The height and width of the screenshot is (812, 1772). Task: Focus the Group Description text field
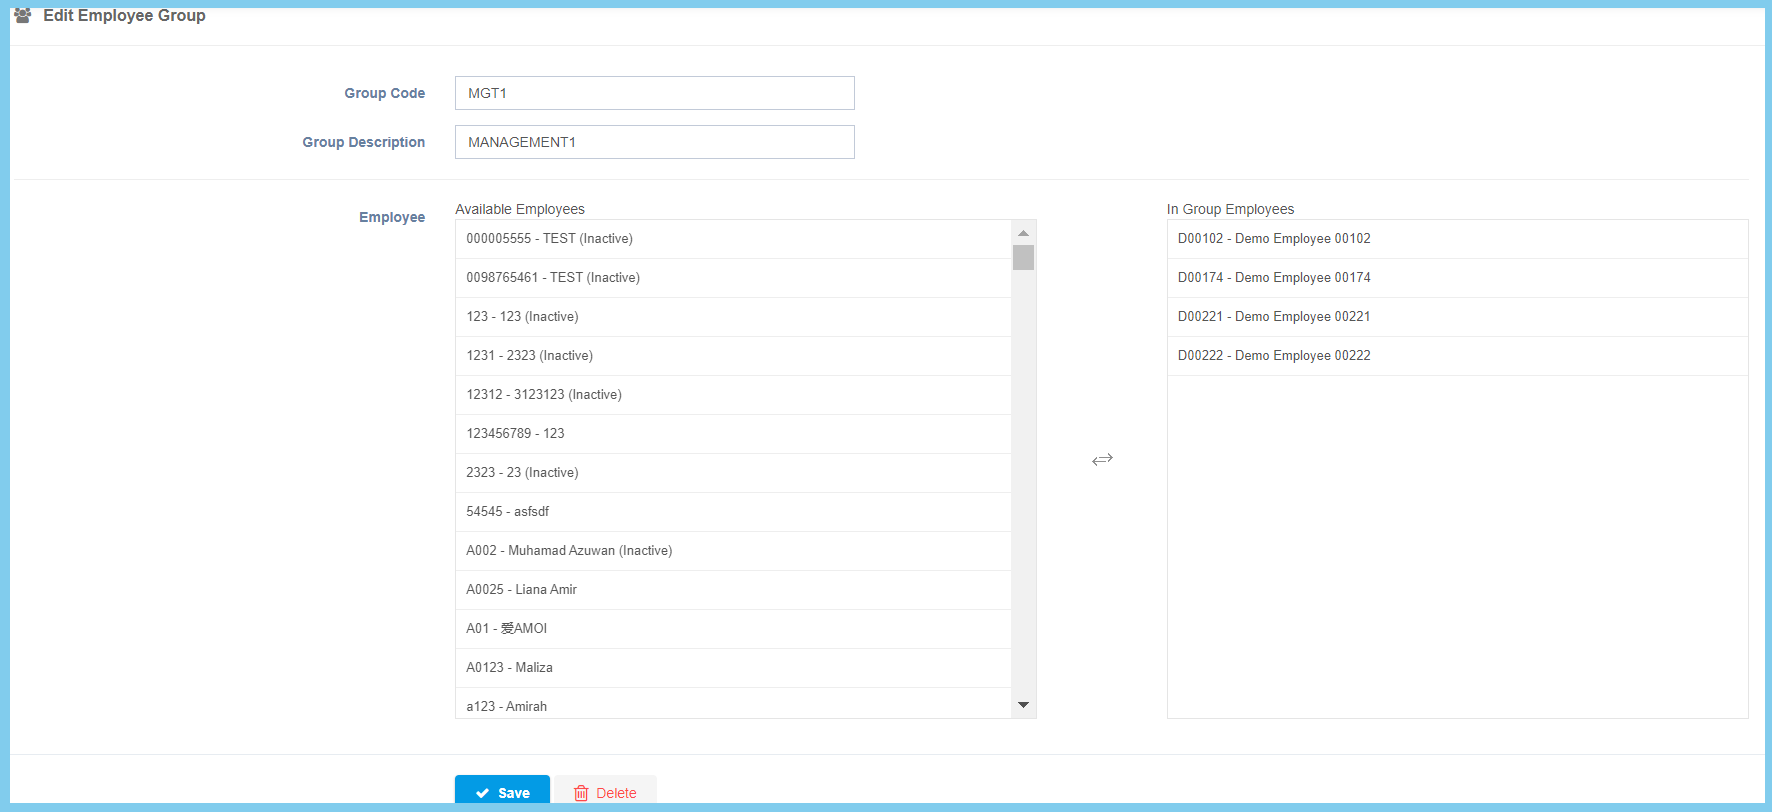tap(654, 142)
